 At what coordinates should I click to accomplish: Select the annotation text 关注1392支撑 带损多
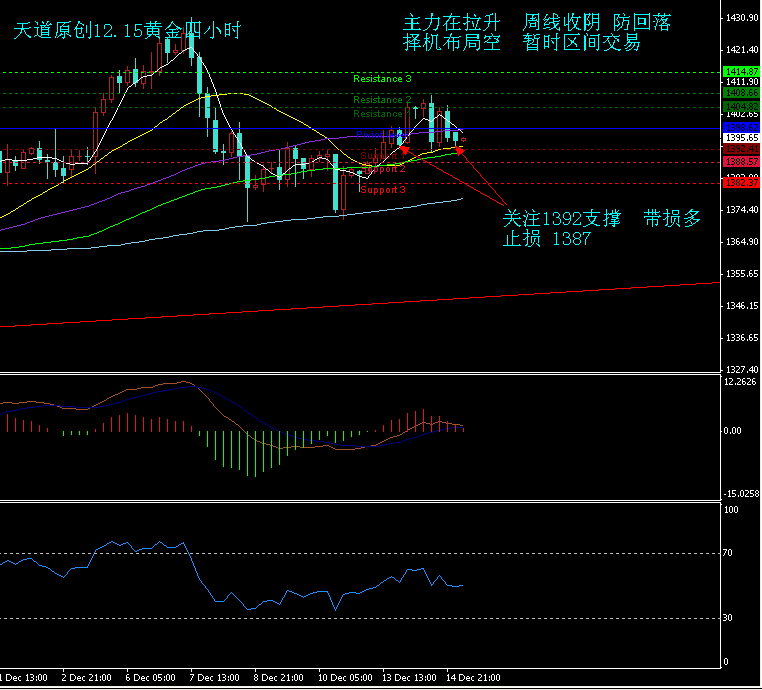coord(600,219)
